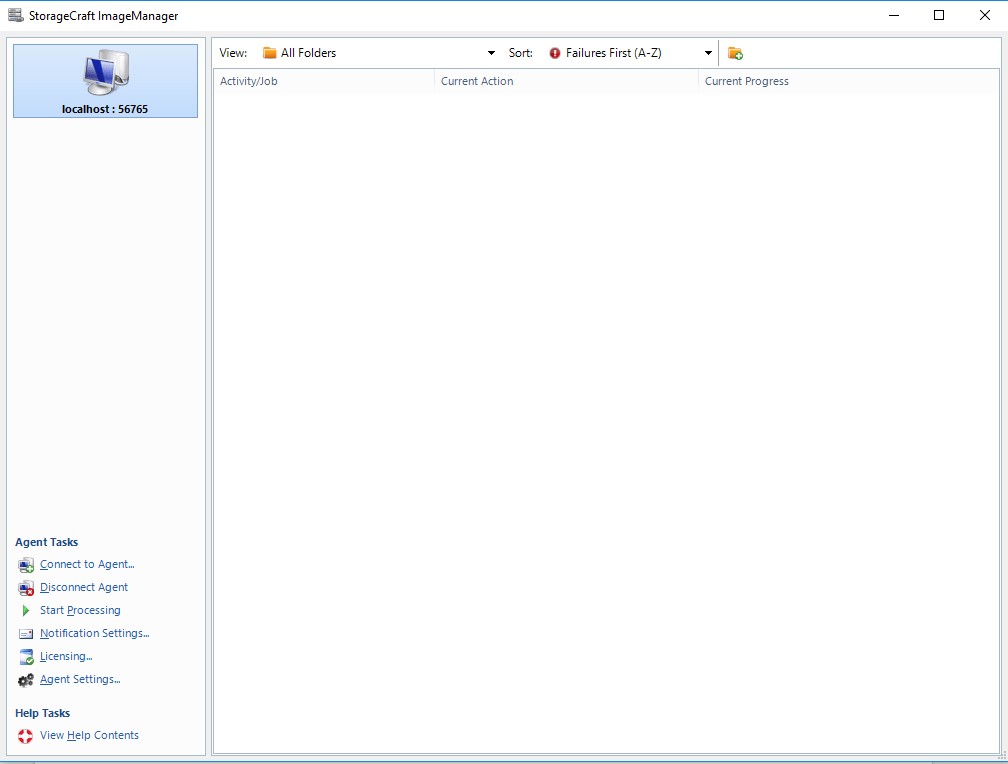Click the add folder icon in the toolbar
This screenshot has width=1008, height=764.
[735, 52]
